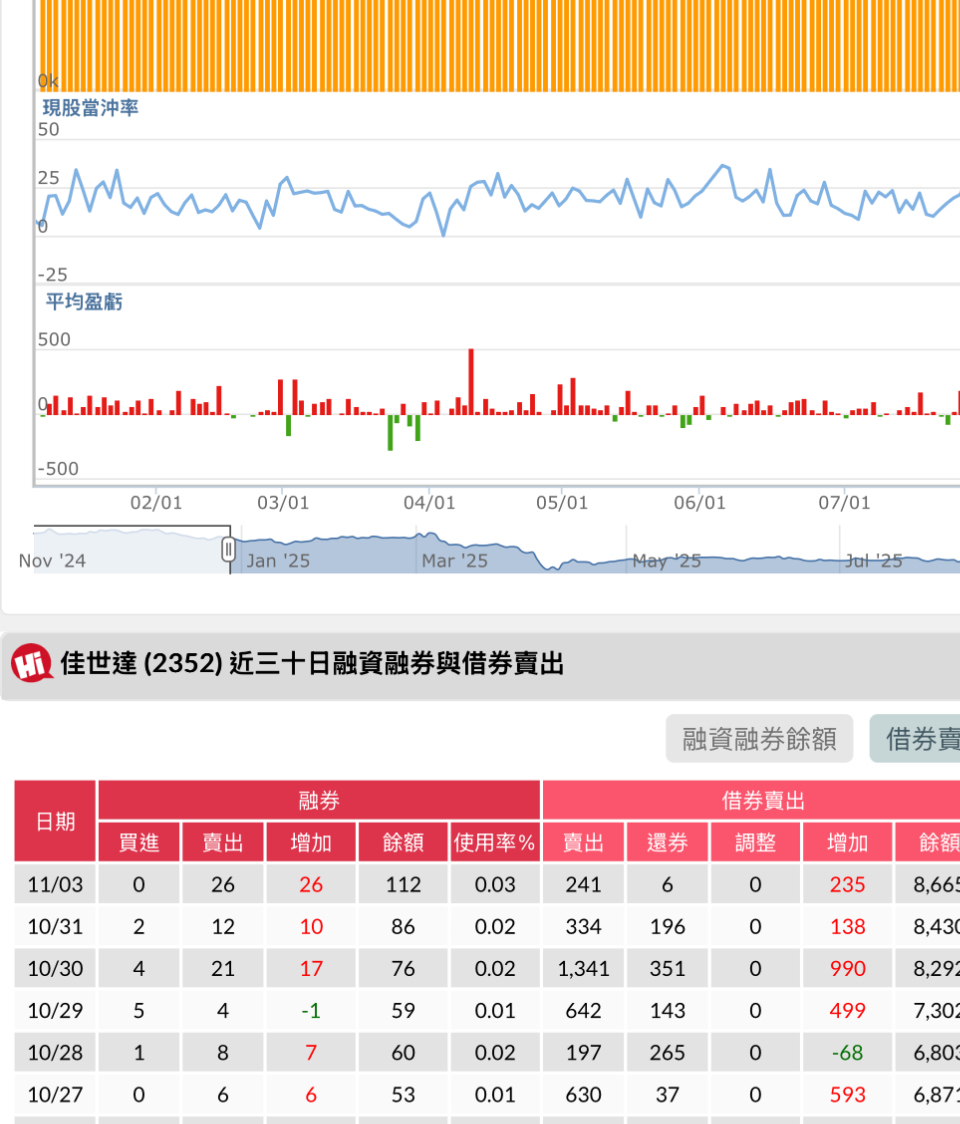960x1124 pixels.
Task: Click the red HiStock Hi logo icon
Action: point(32,663)
